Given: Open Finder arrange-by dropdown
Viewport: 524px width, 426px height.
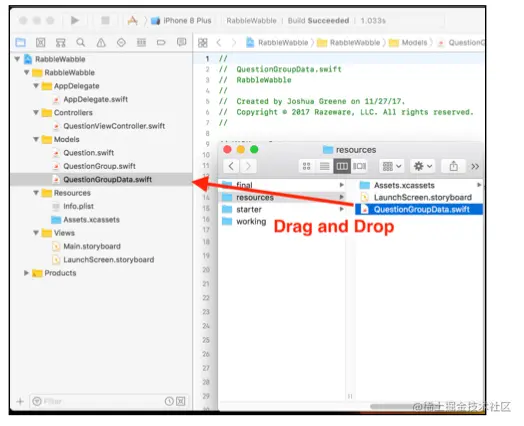Looking at the screenshot, I should pyautogui.click(x=392, y=166).
